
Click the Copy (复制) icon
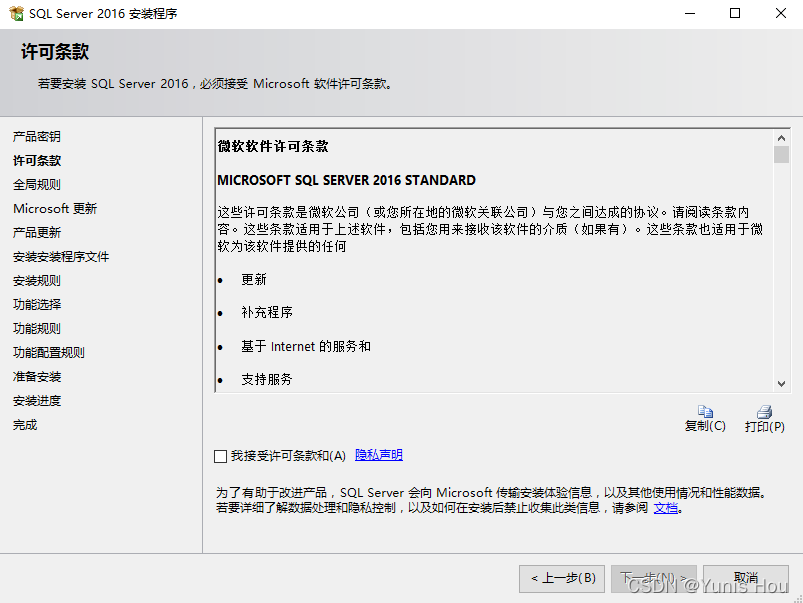pyautogui.click(x=705, y=411)
